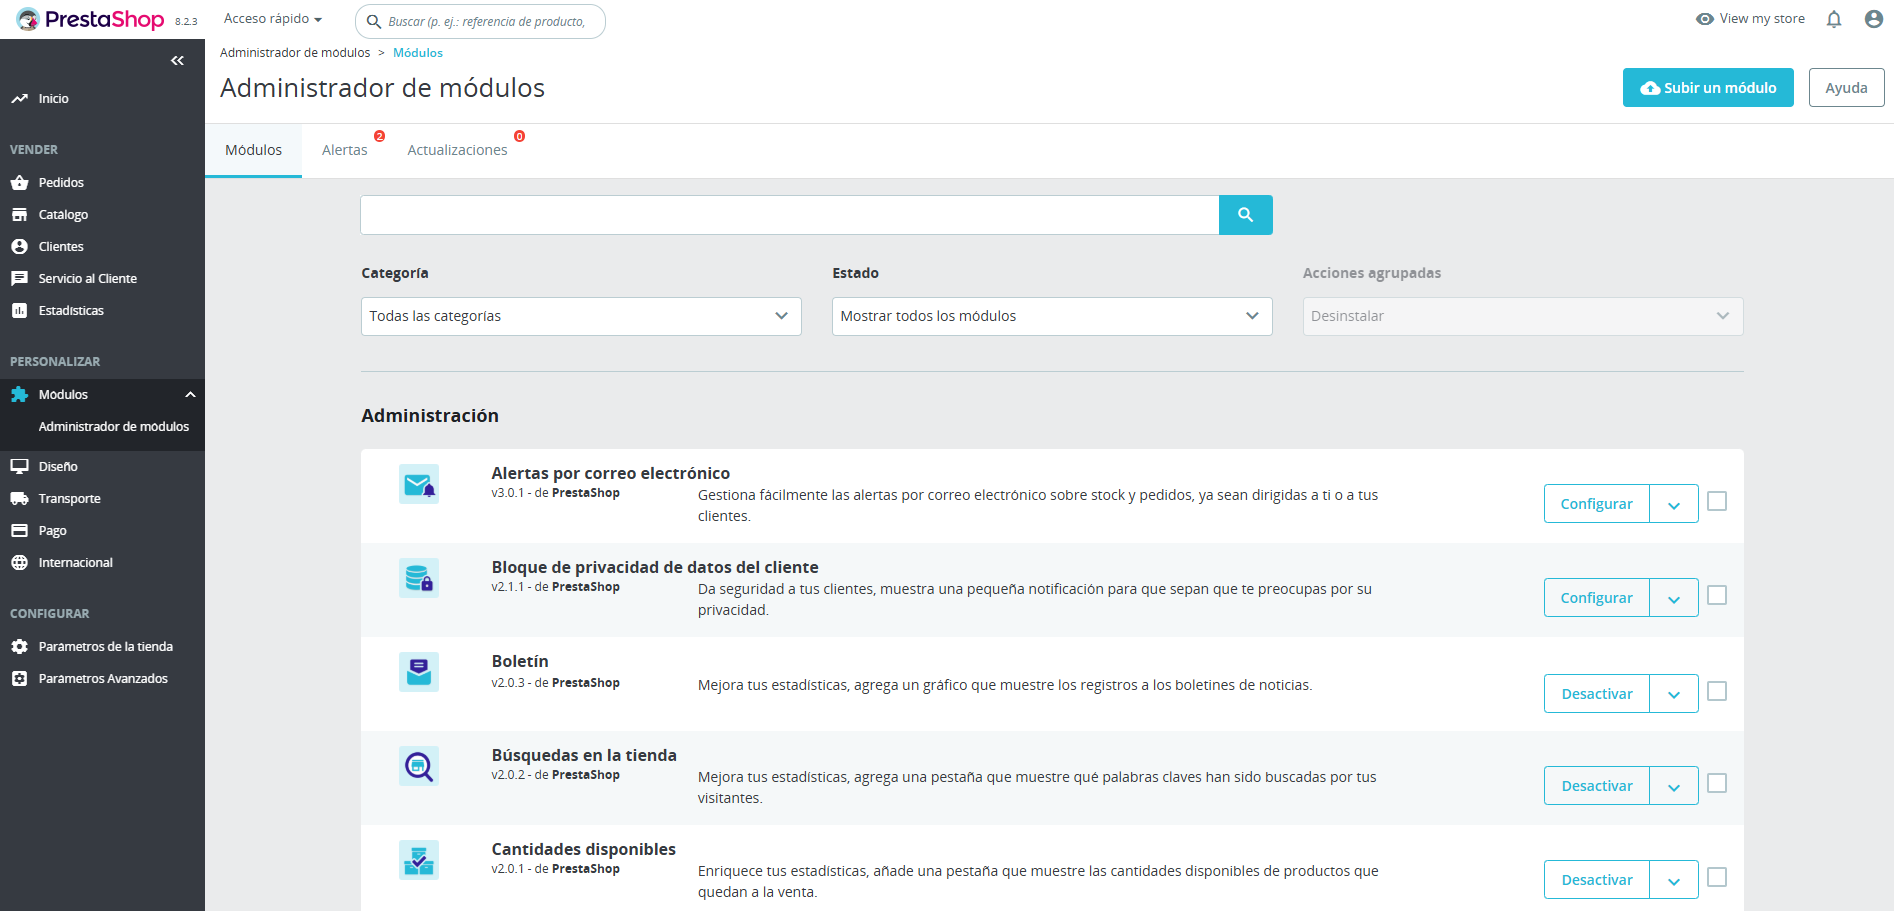Open the Actualizaciones tab
This screenshot has height=911, width=1894.
457,150
